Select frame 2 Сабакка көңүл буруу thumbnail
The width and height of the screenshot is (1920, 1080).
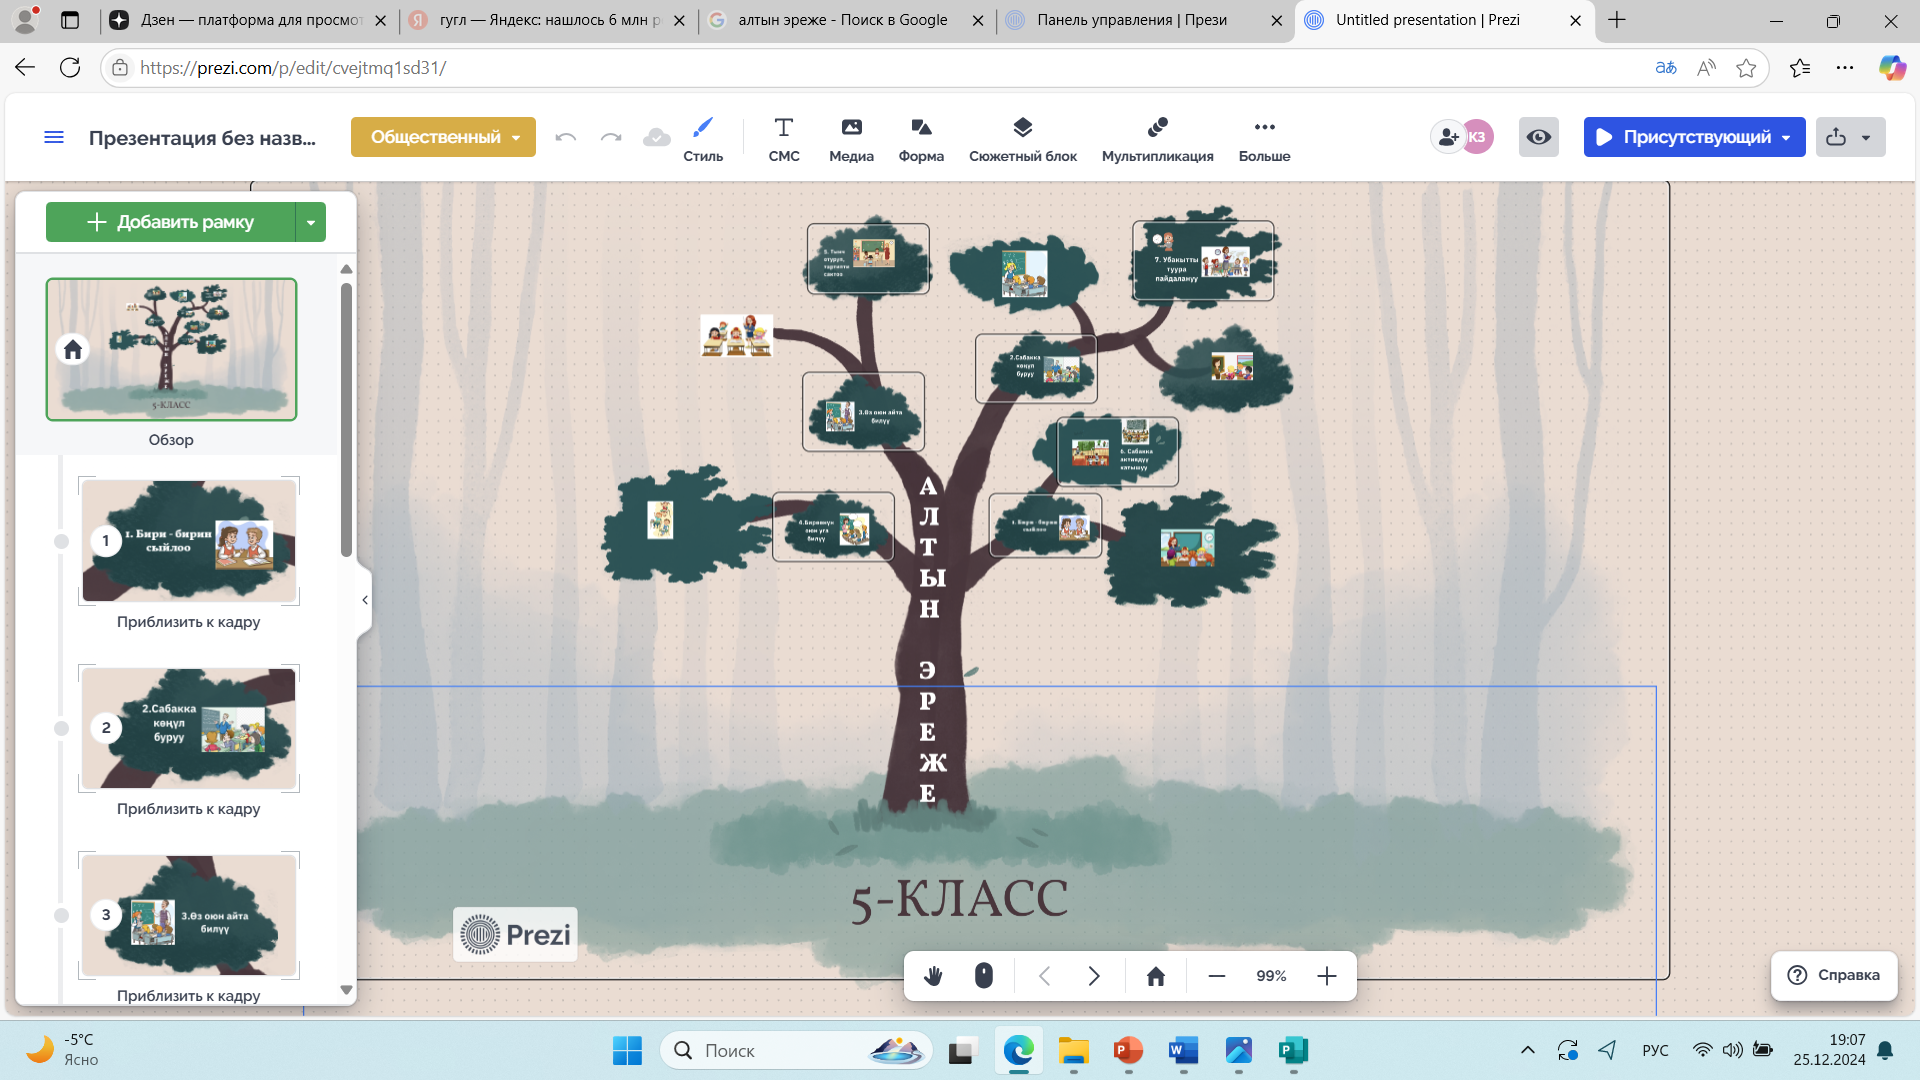click(x=189, y=728)
